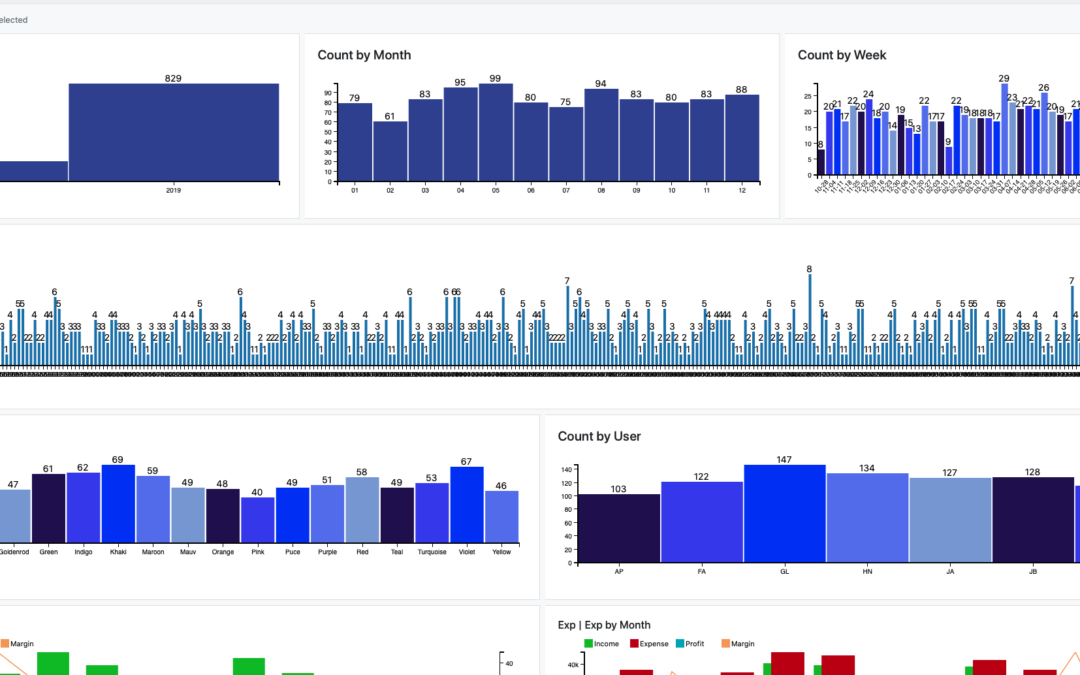Click month 11 bar in Count by Month
This screenshot has height=675, width=1080.
pos(707,141)
